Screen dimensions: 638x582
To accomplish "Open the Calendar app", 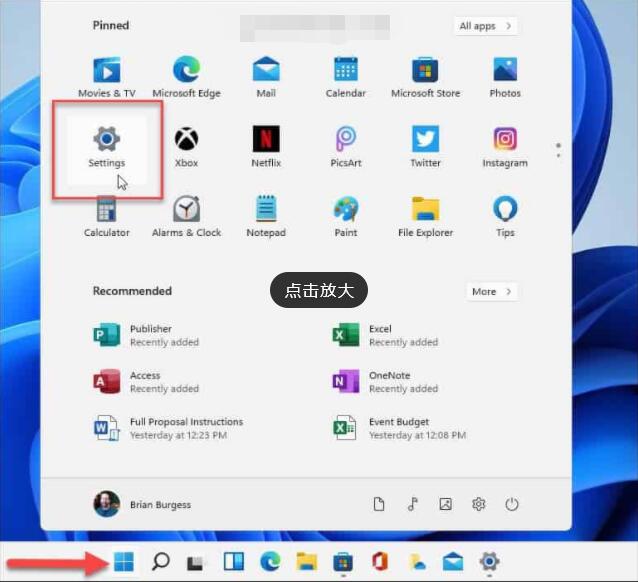I will (x=346, y=78).
